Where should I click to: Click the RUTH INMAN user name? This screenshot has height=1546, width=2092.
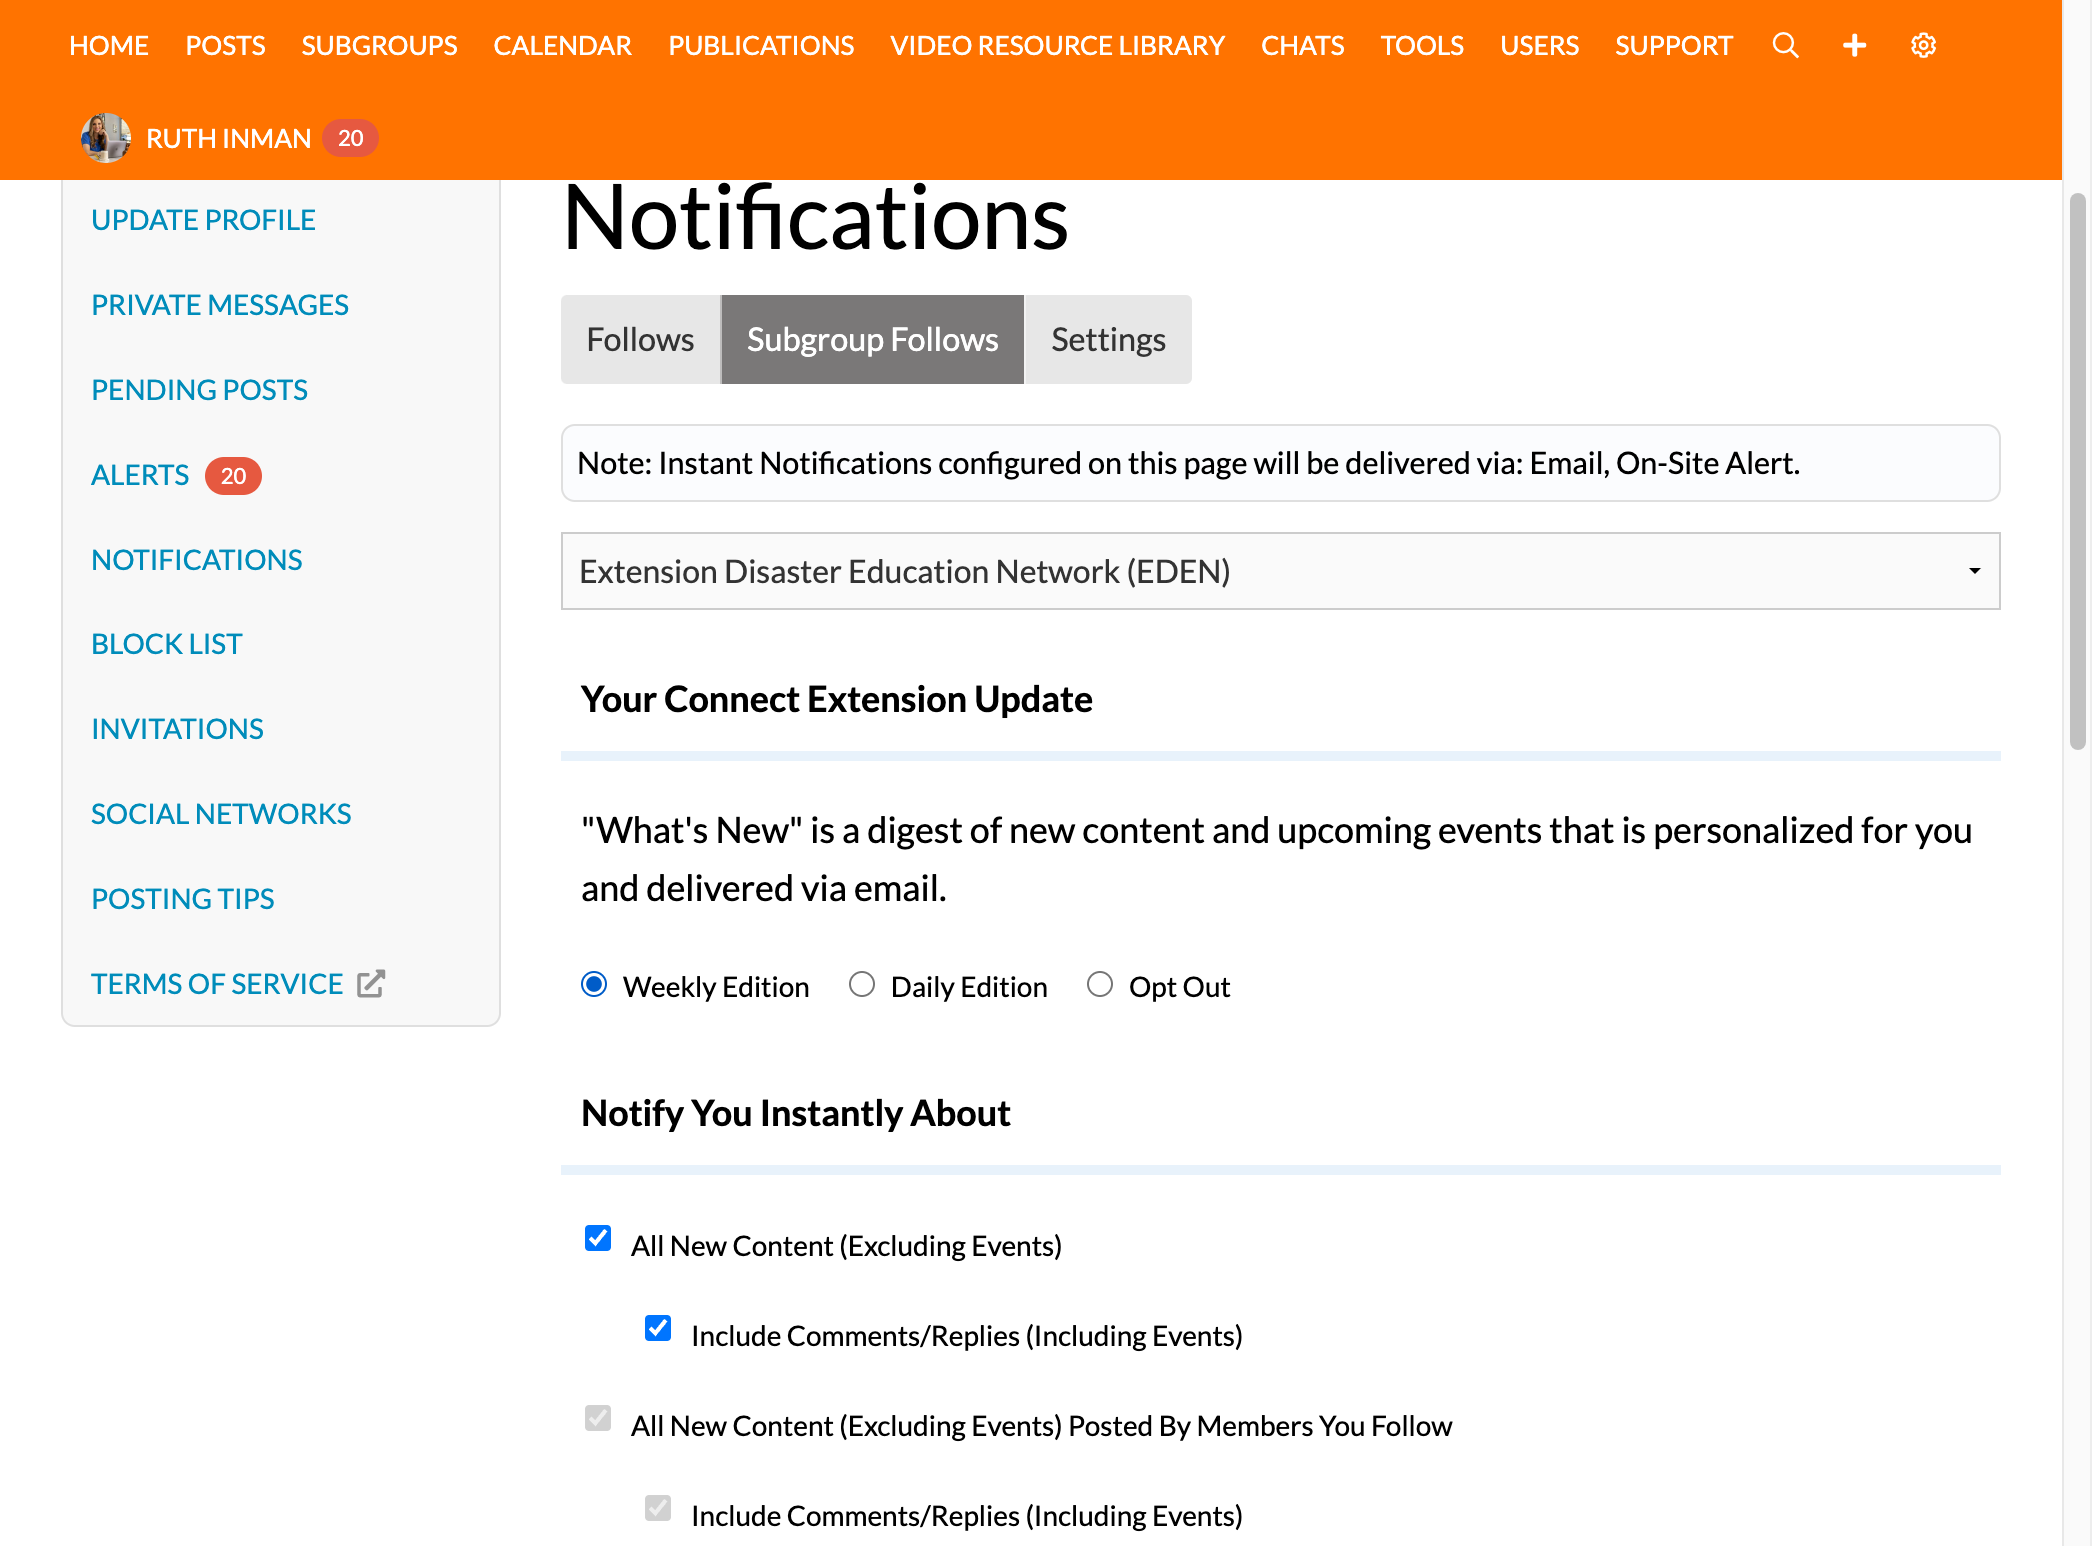[228, 138]
